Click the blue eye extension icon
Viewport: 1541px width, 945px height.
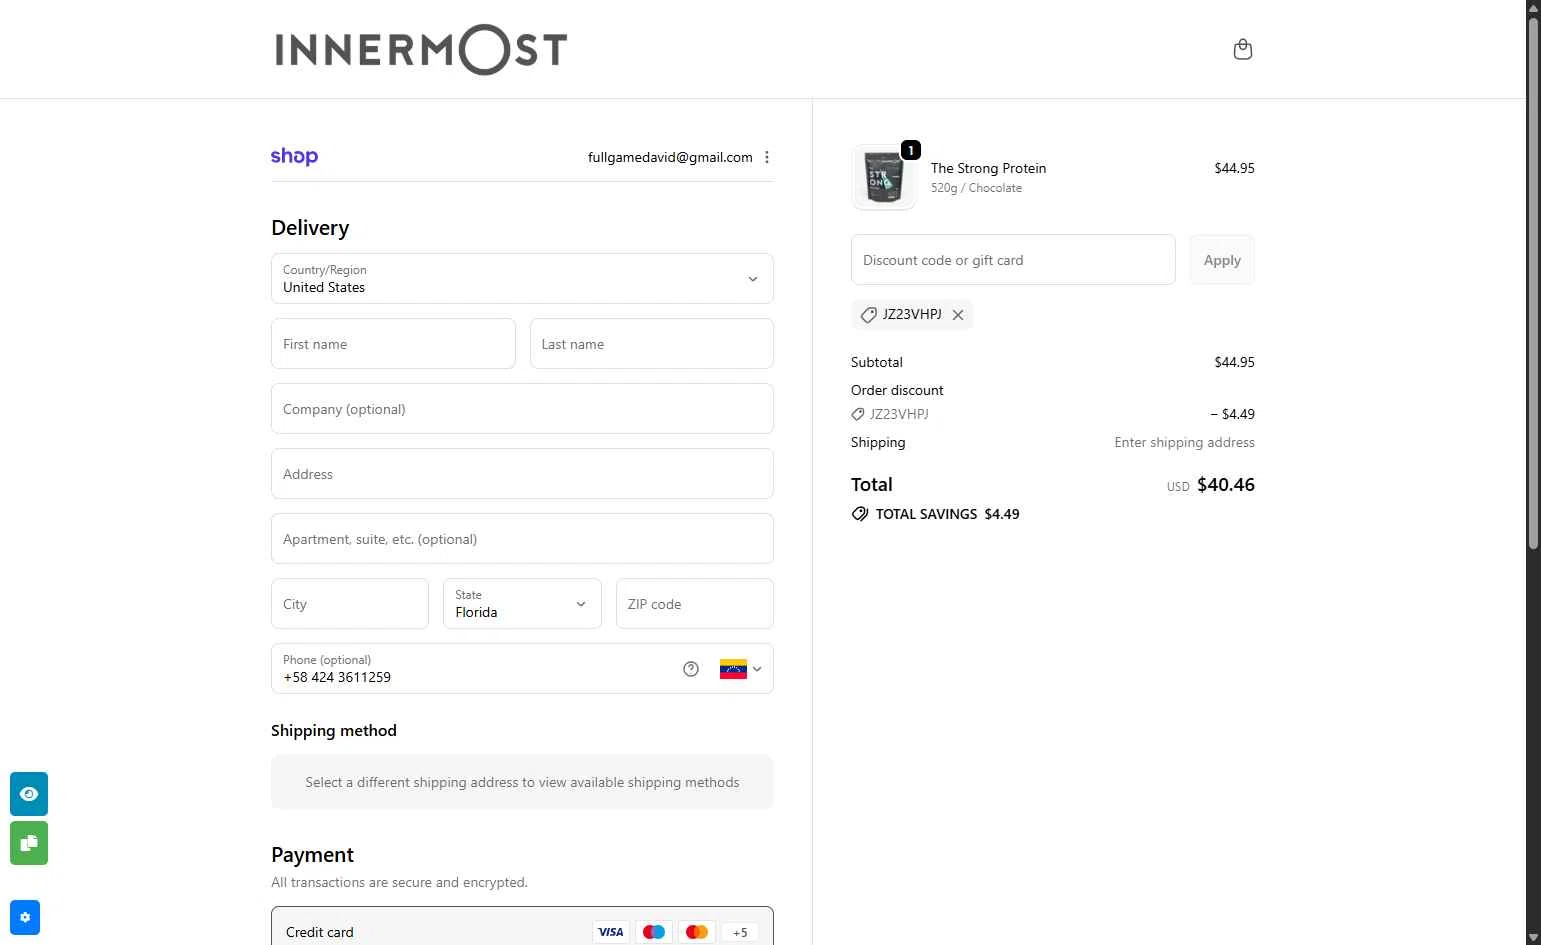pos(29,794)
